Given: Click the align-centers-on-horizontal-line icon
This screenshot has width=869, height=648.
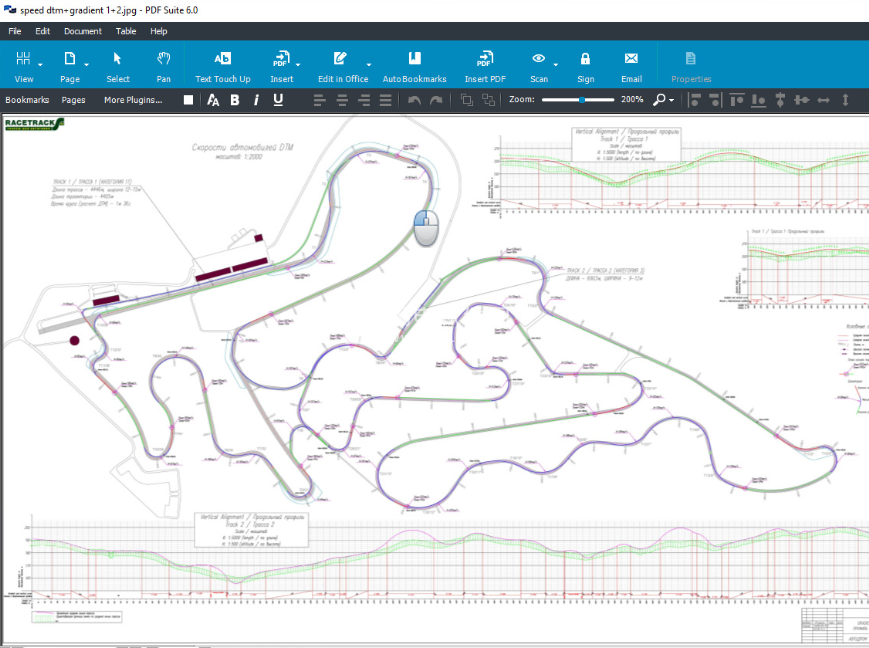Looking at the screenshot, I should pos(801,100).
